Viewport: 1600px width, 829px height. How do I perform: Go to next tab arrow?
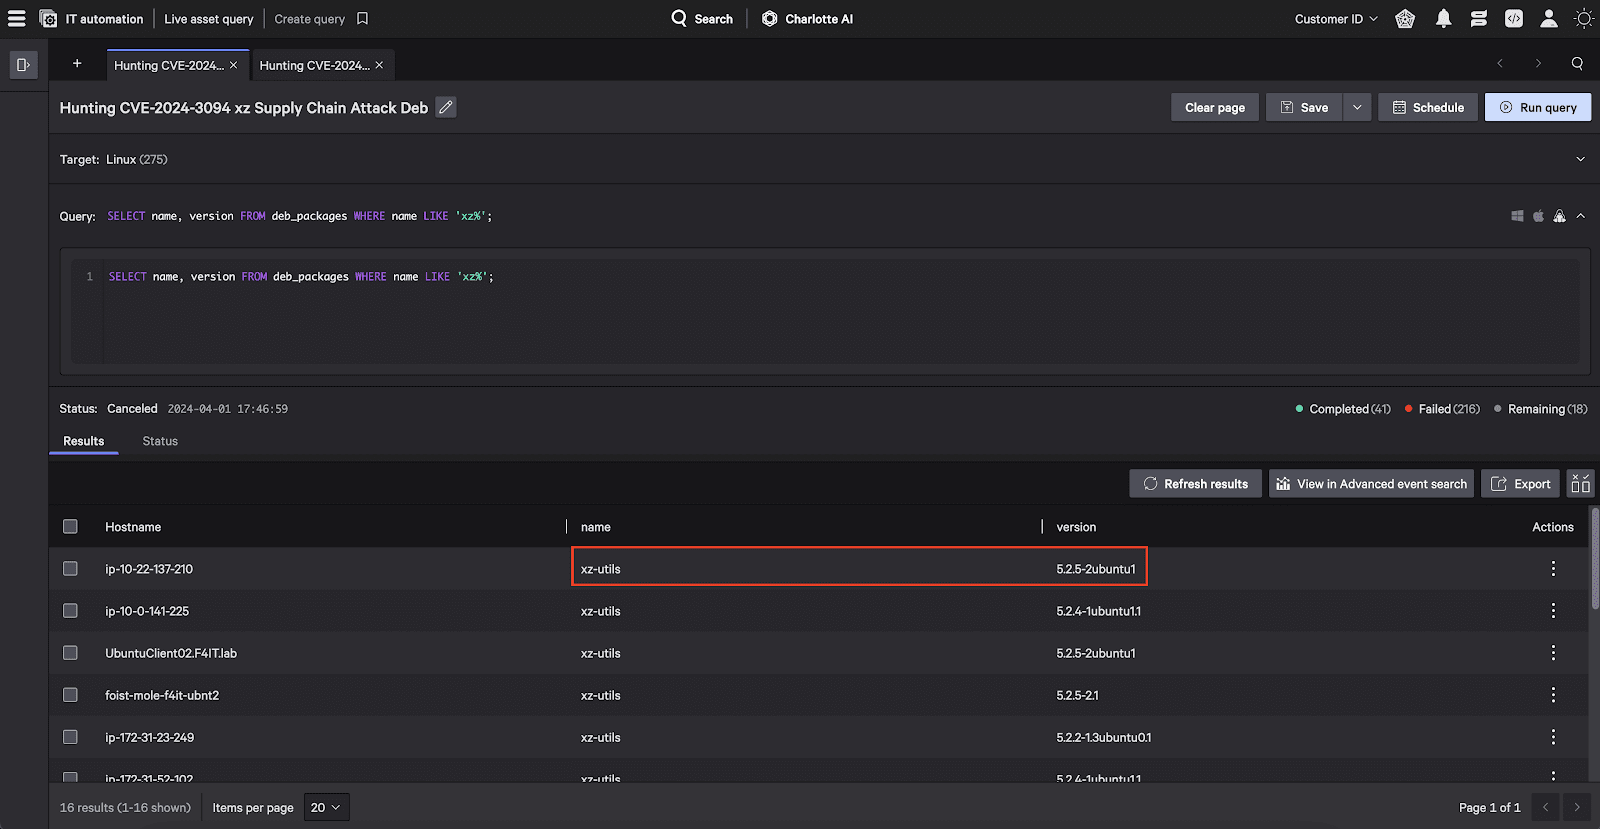[1538, 63]
